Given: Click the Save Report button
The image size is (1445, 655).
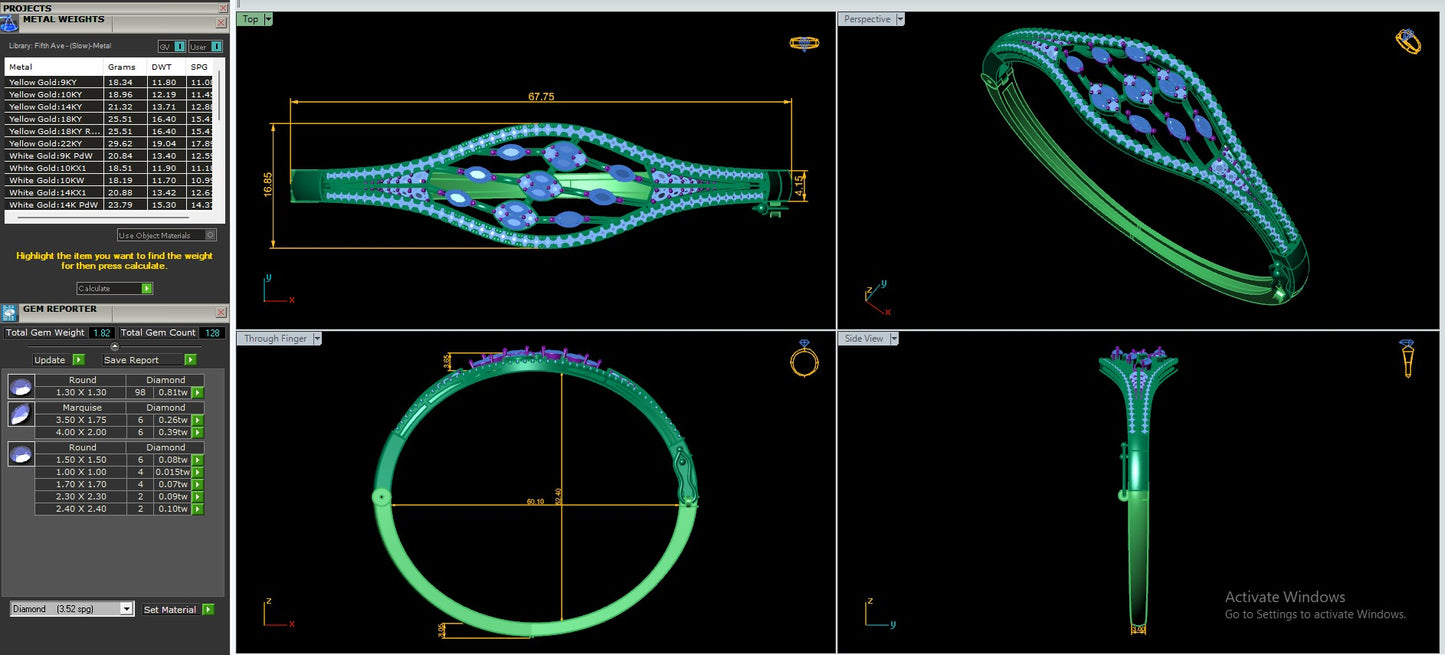Looking at the screenshot, I should coord(142,359).
